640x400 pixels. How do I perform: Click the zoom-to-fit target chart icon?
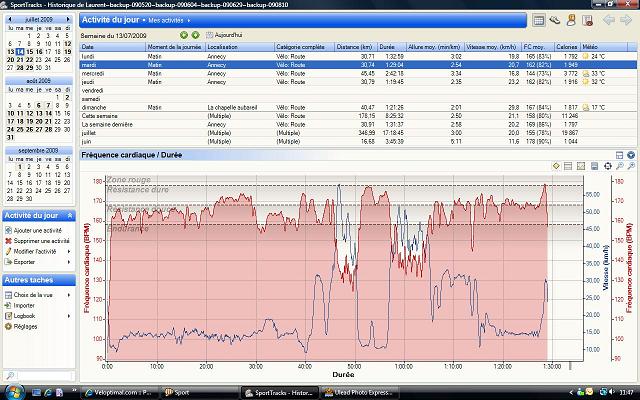608,166
